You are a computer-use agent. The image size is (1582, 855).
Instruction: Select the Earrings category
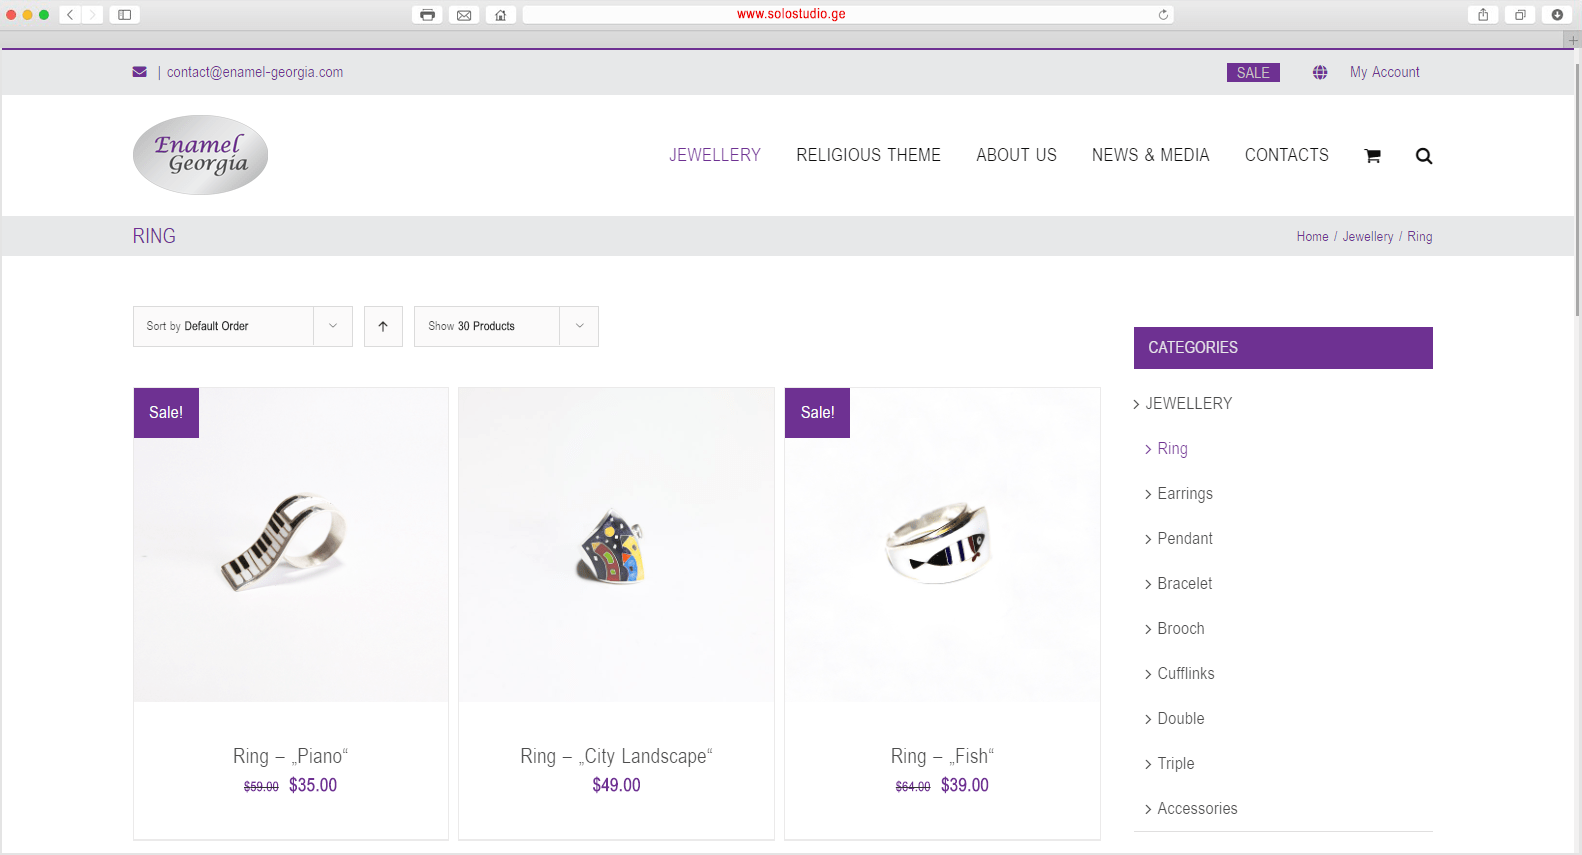[x=1185, y=493]
